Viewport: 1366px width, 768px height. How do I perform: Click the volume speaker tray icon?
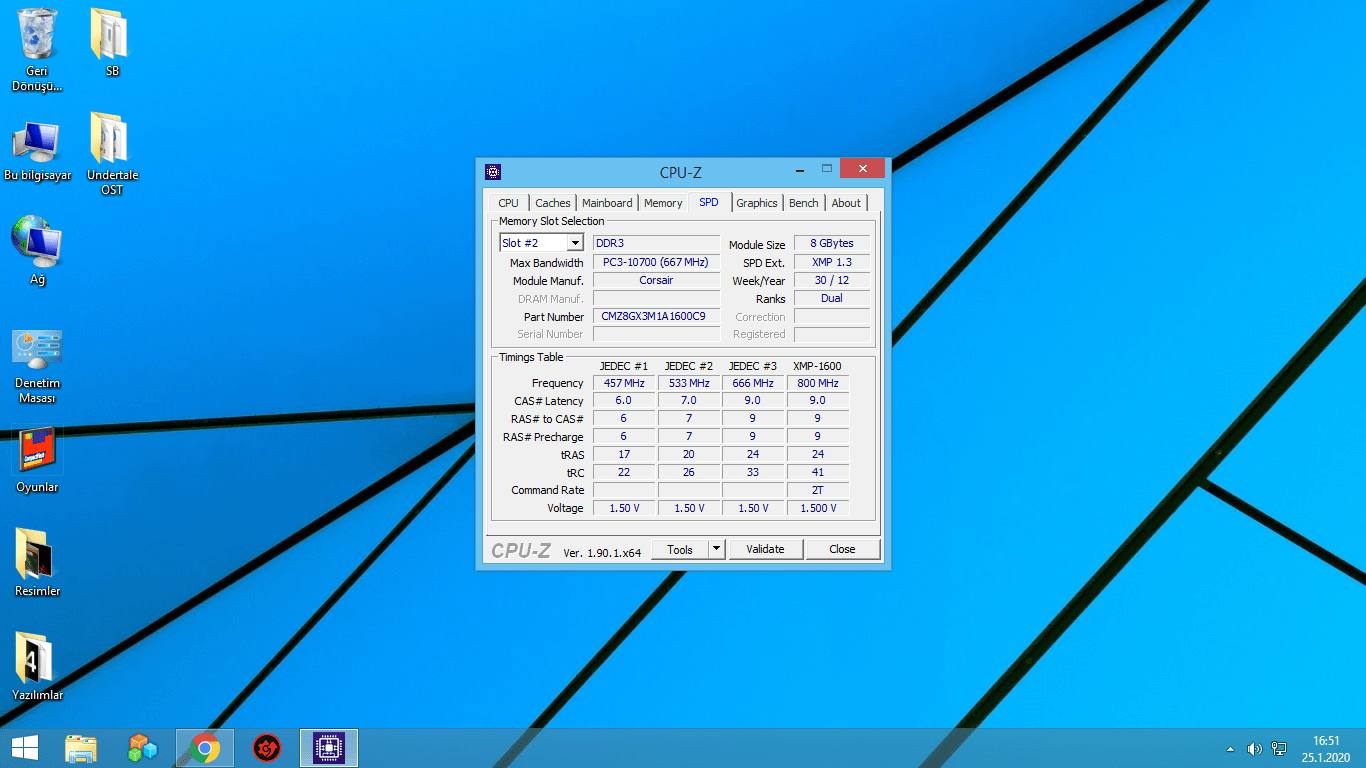1254,749
